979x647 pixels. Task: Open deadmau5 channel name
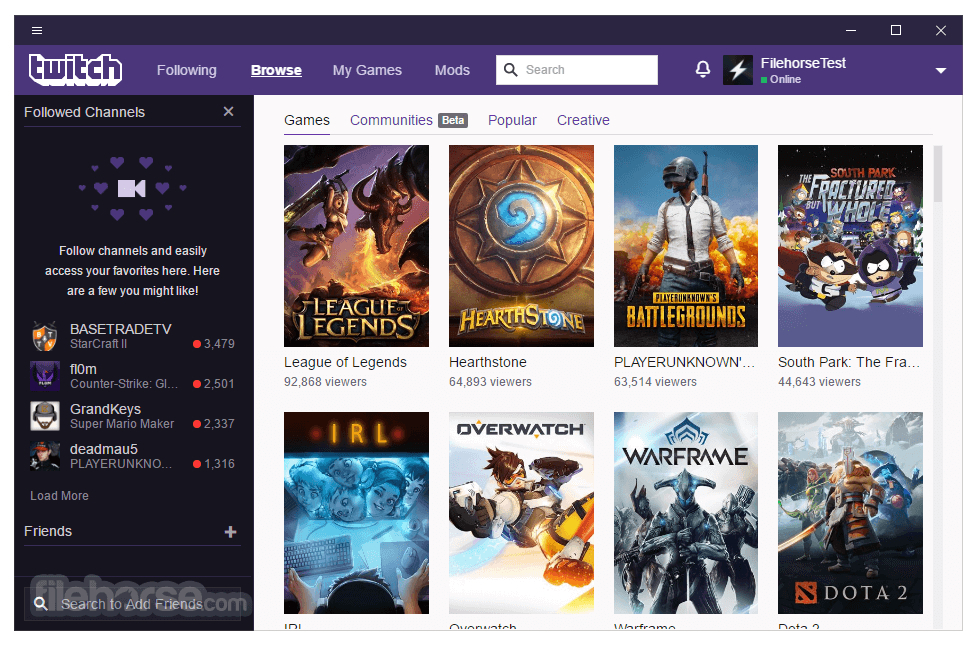click(104, 449)
